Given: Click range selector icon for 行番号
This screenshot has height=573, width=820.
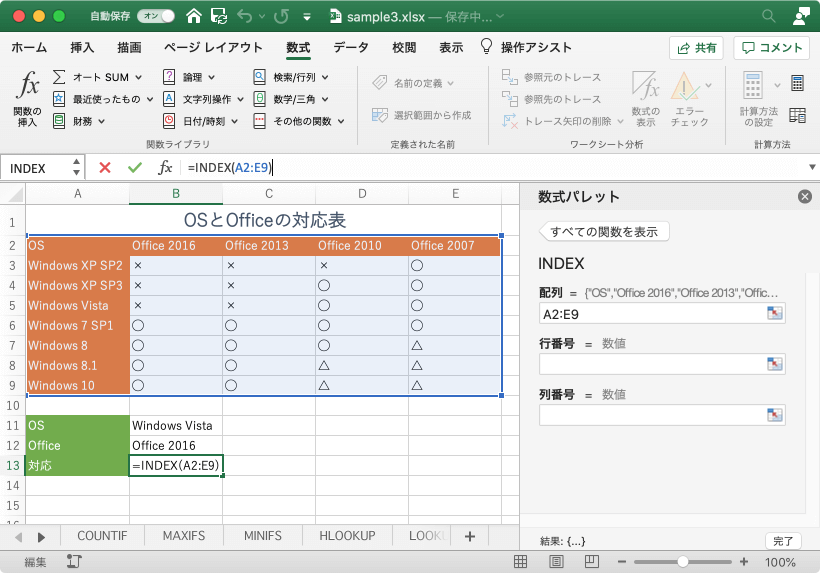Looking at the screenshot, I should [x=775, y=364].
